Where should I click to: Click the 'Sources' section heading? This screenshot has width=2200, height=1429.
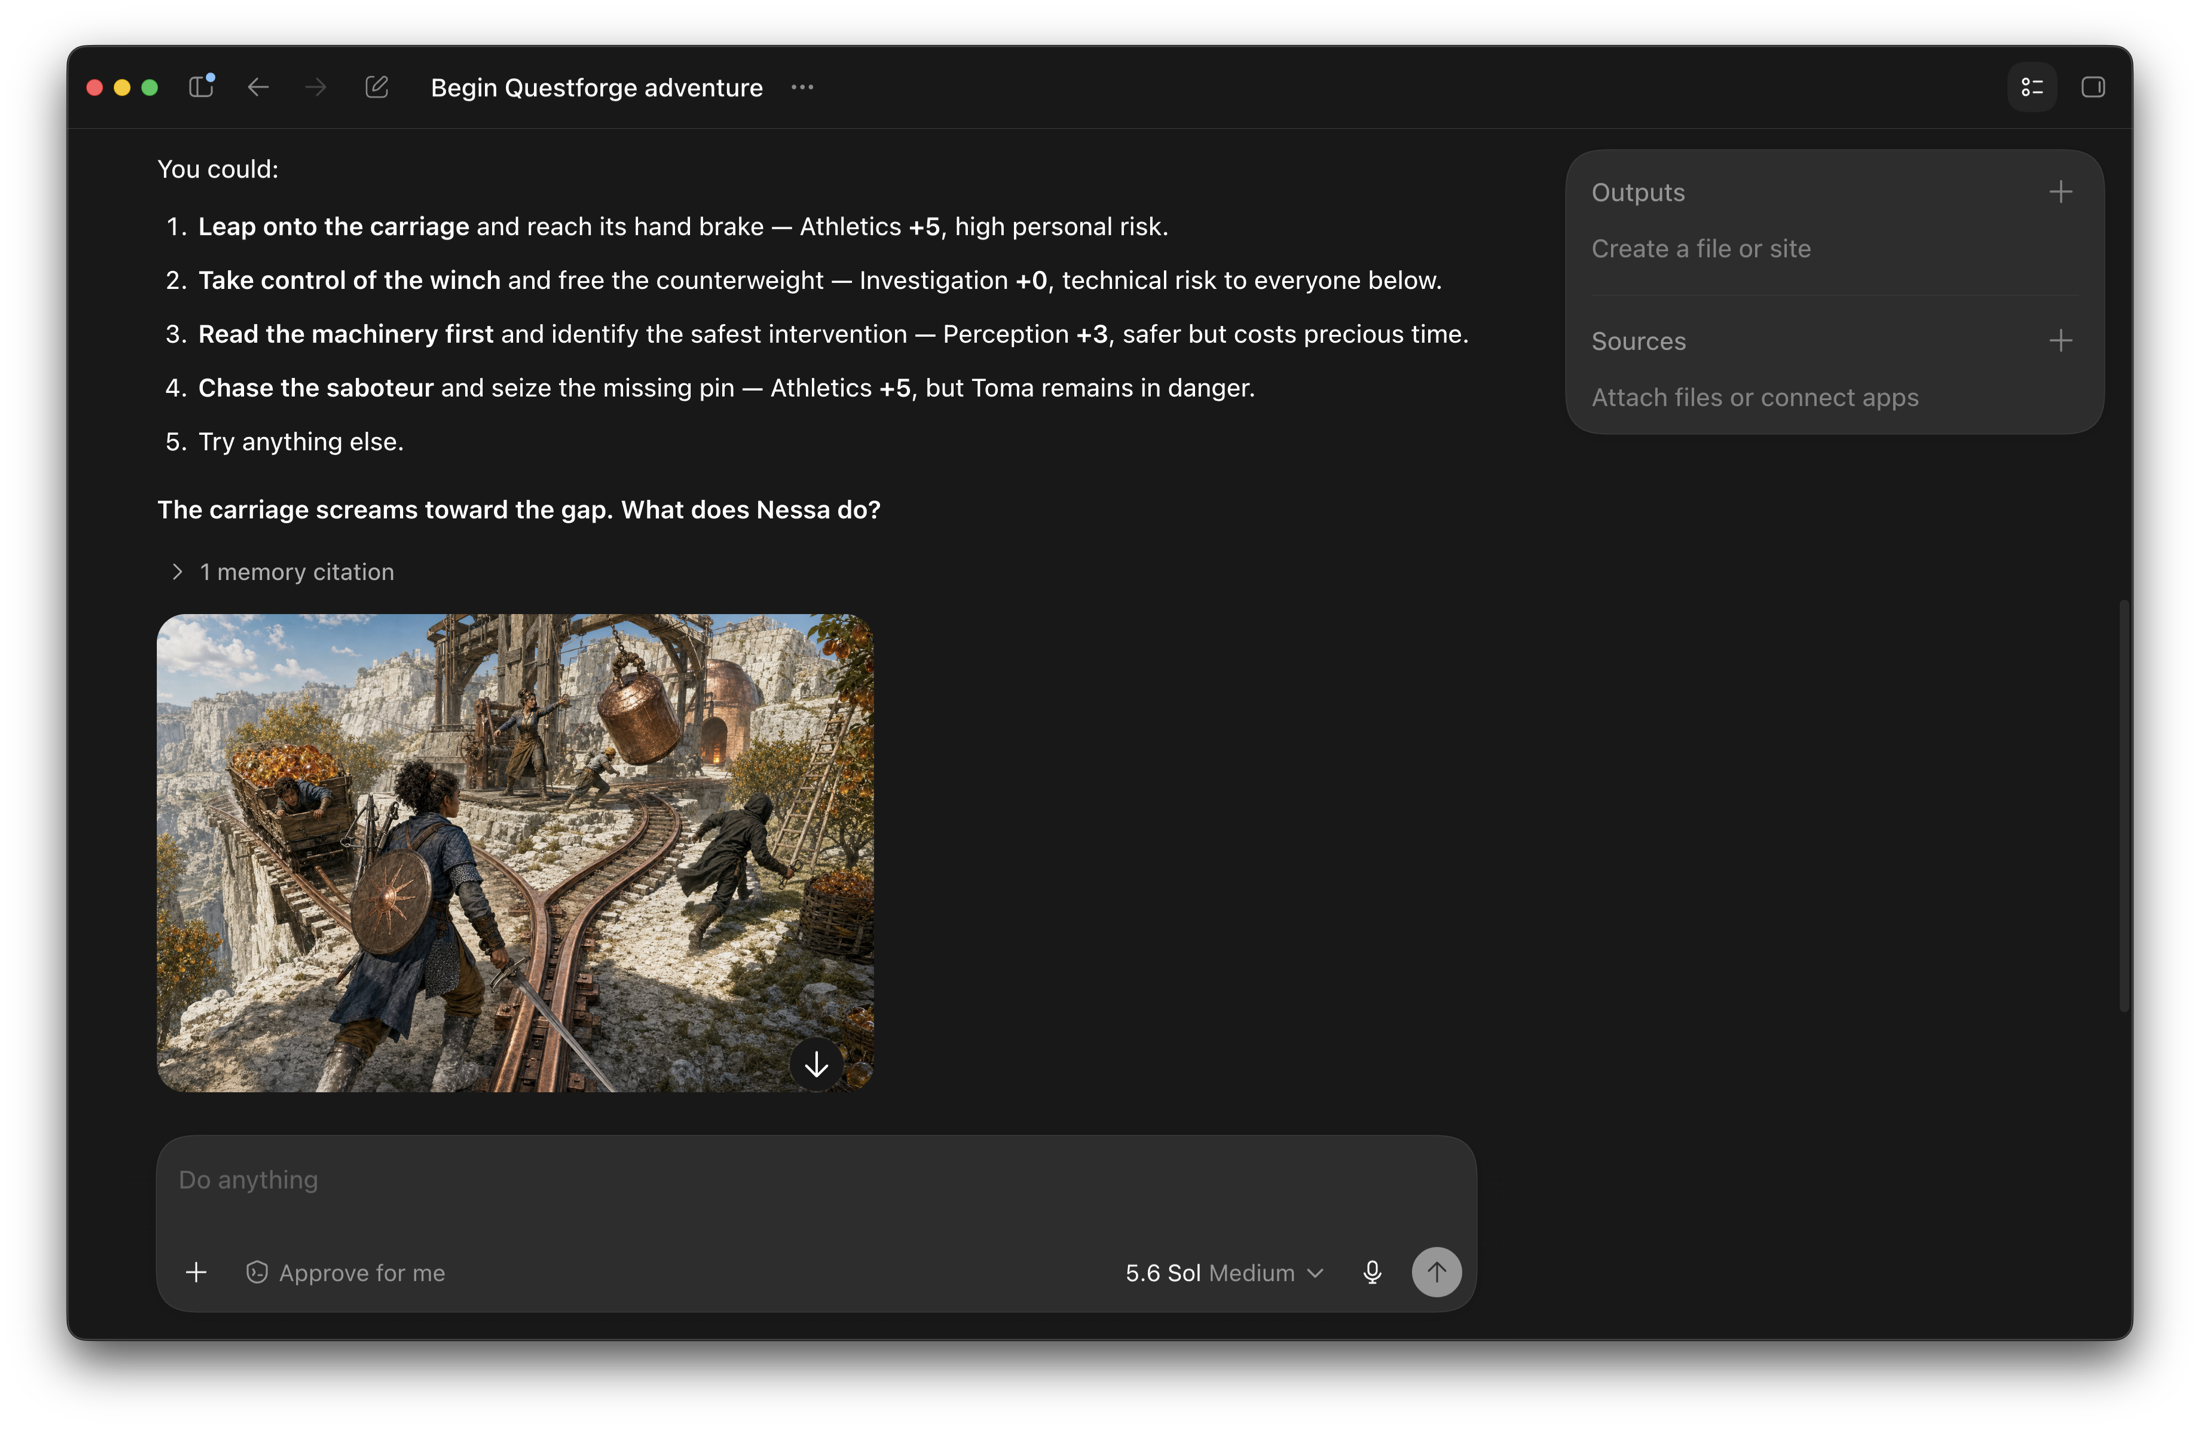1638,341
